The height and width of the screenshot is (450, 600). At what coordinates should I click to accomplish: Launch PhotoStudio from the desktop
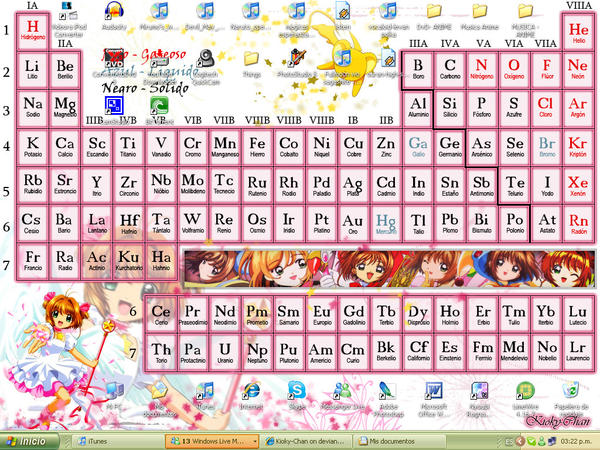tap(297, 58)
